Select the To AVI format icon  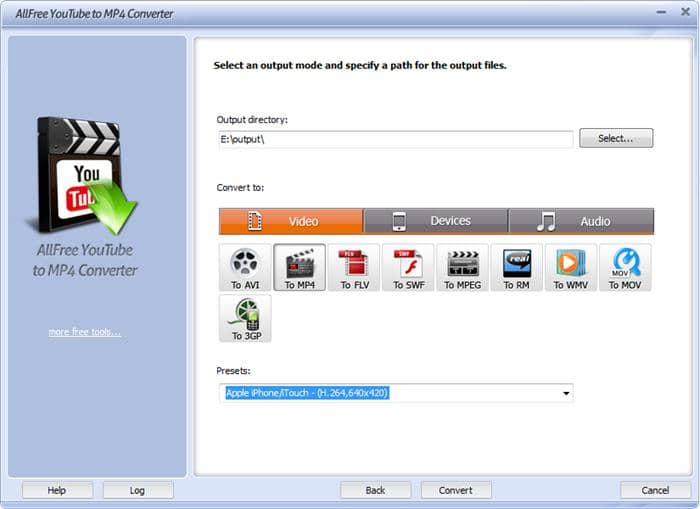click(x=244, y=267)
